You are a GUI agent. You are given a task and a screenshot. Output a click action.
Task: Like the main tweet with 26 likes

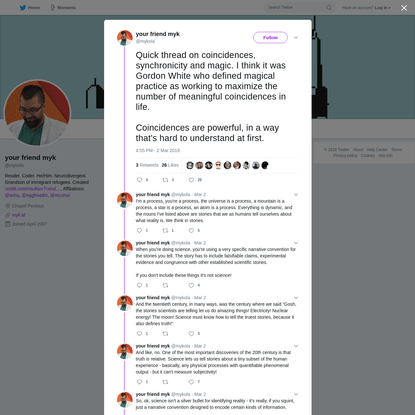(x=191, y=180)
